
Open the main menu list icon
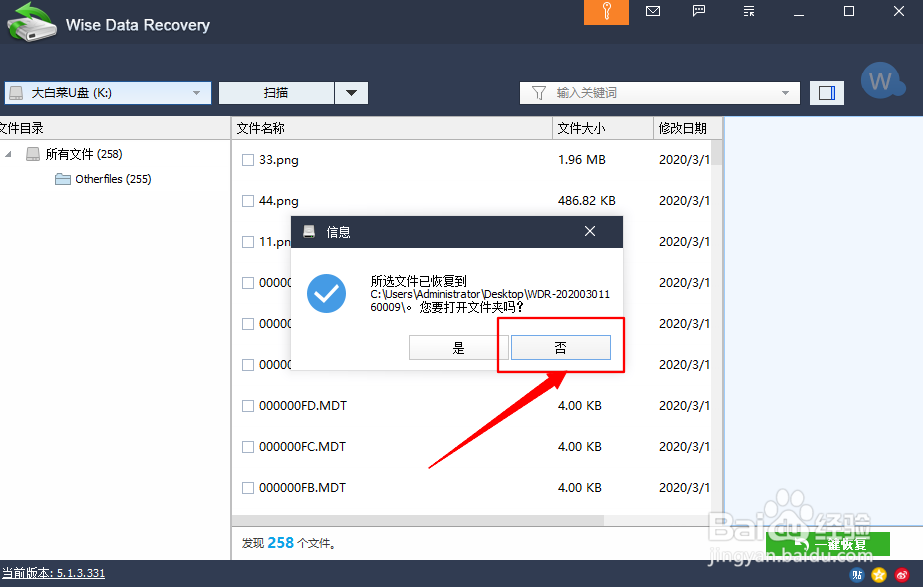tap(747, 13)
